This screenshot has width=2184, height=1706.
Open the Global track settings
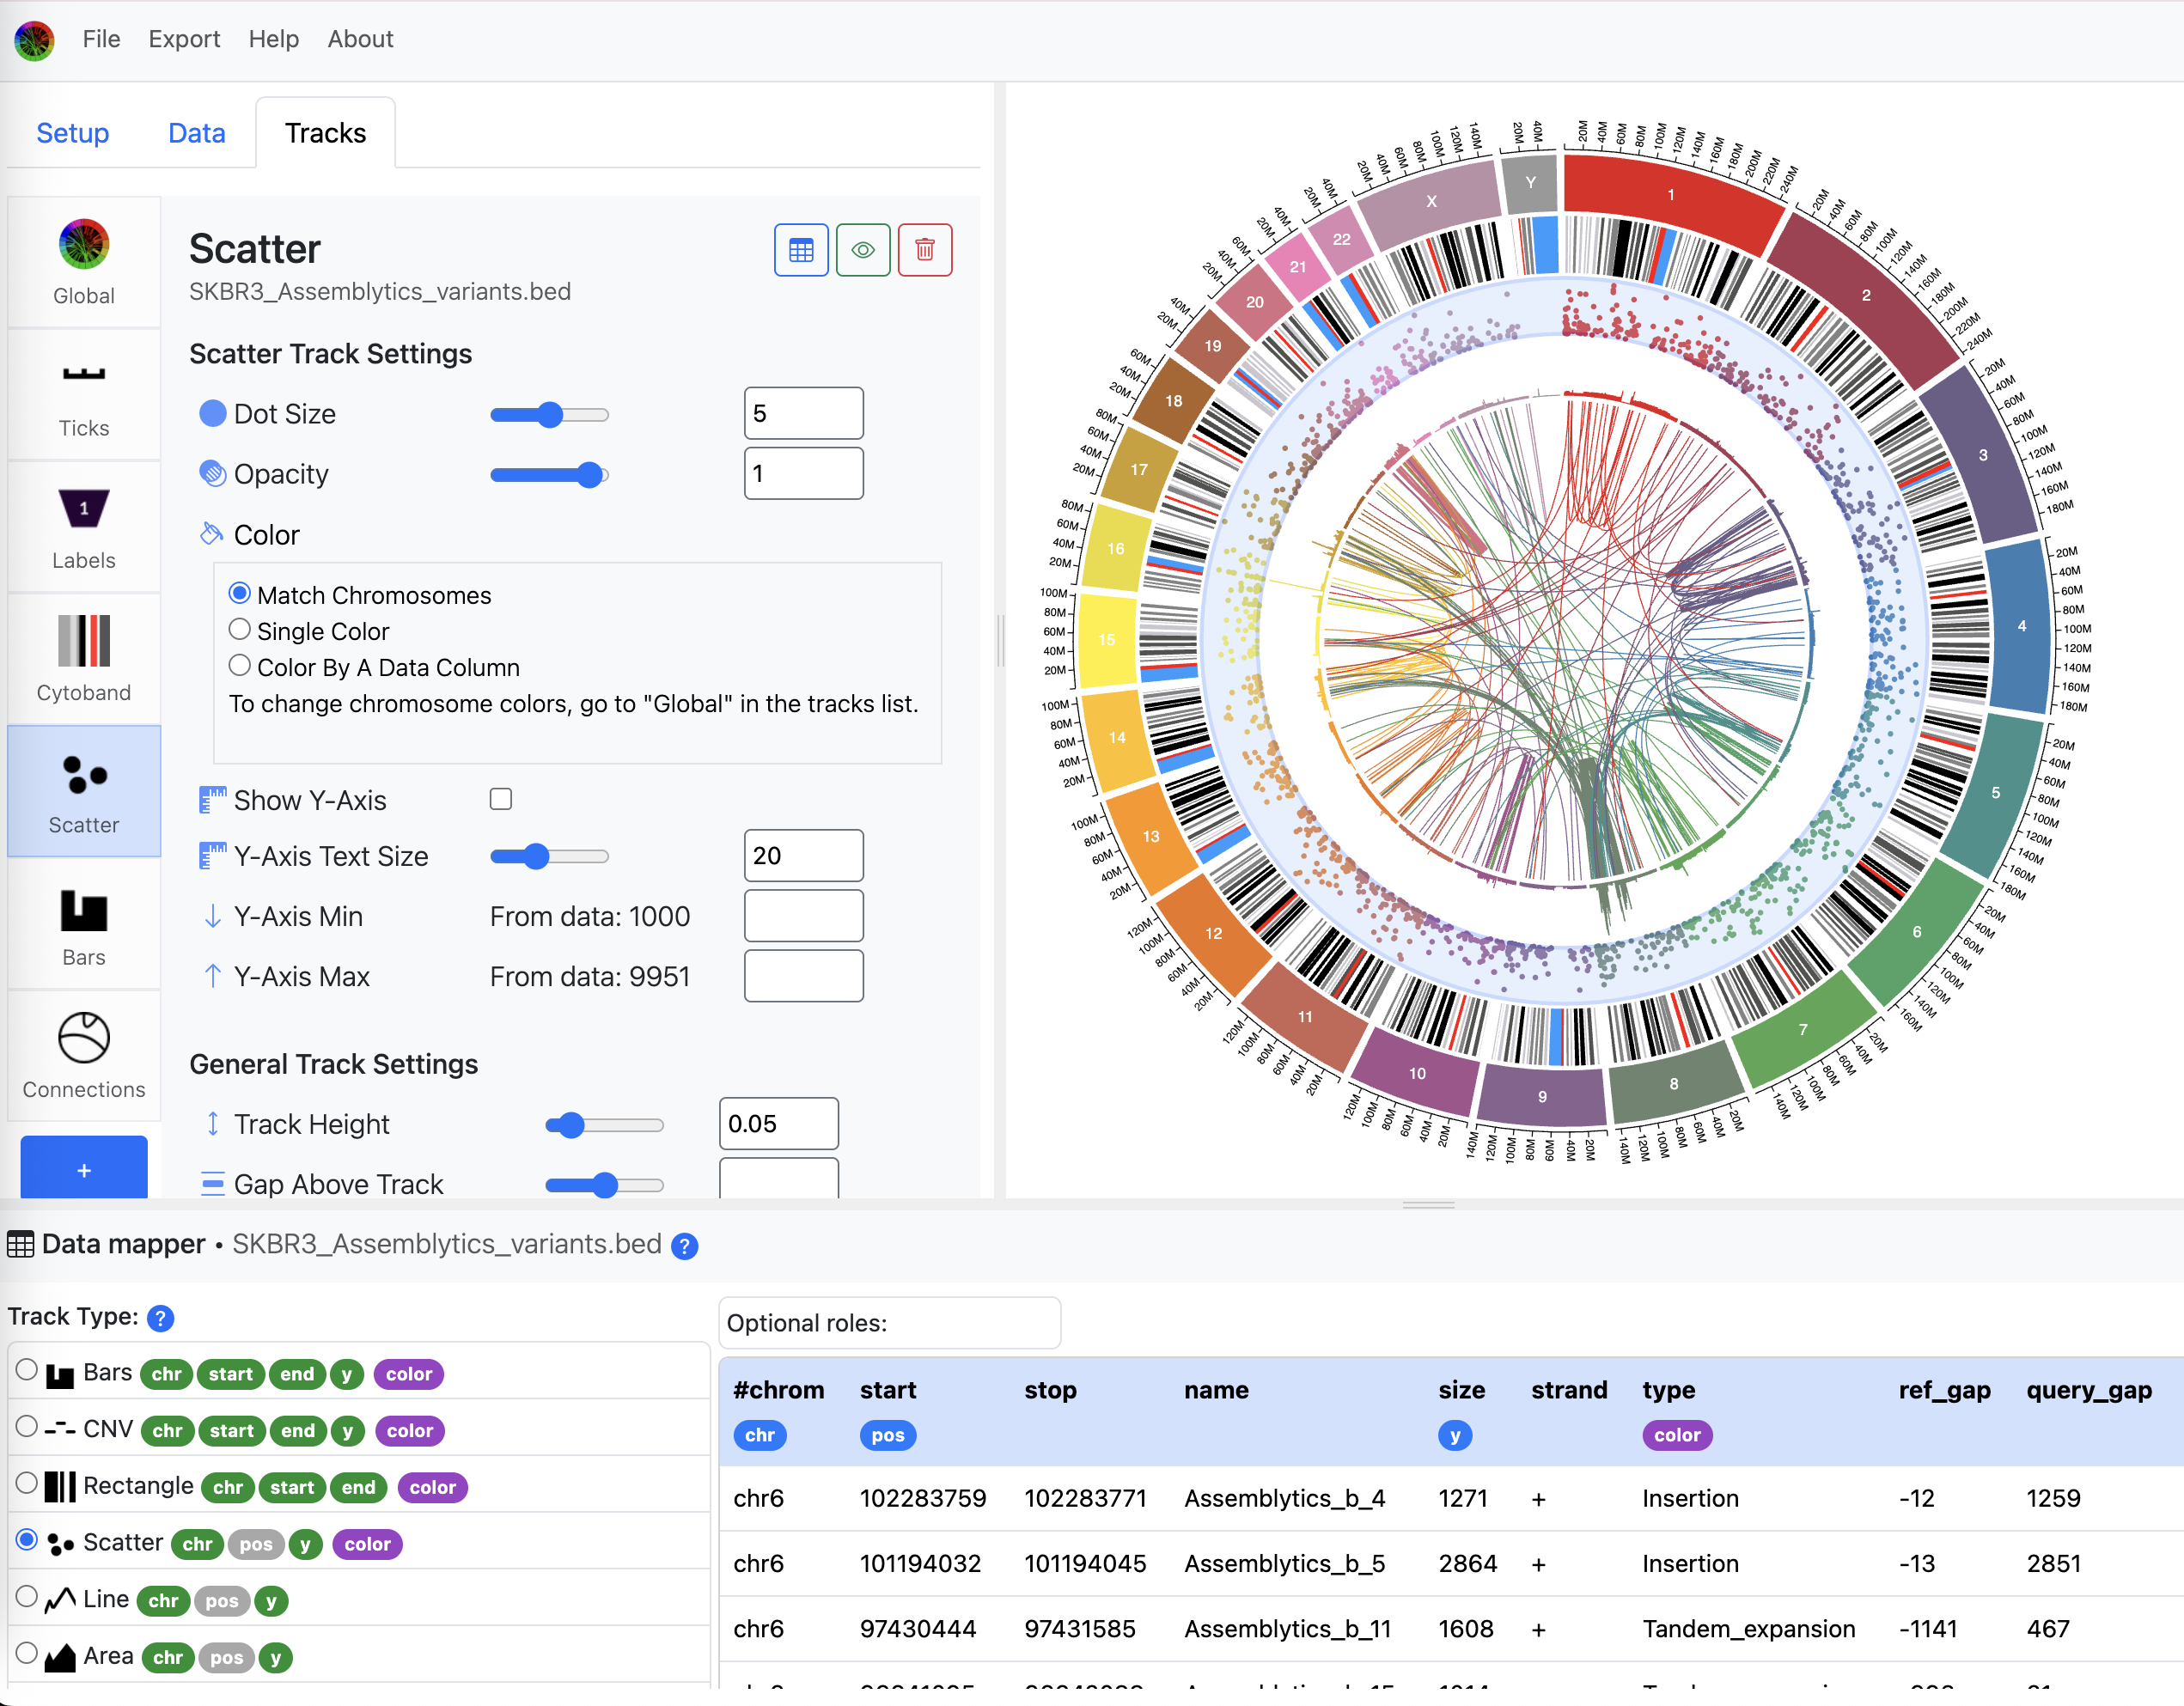[x=84, y=262]
